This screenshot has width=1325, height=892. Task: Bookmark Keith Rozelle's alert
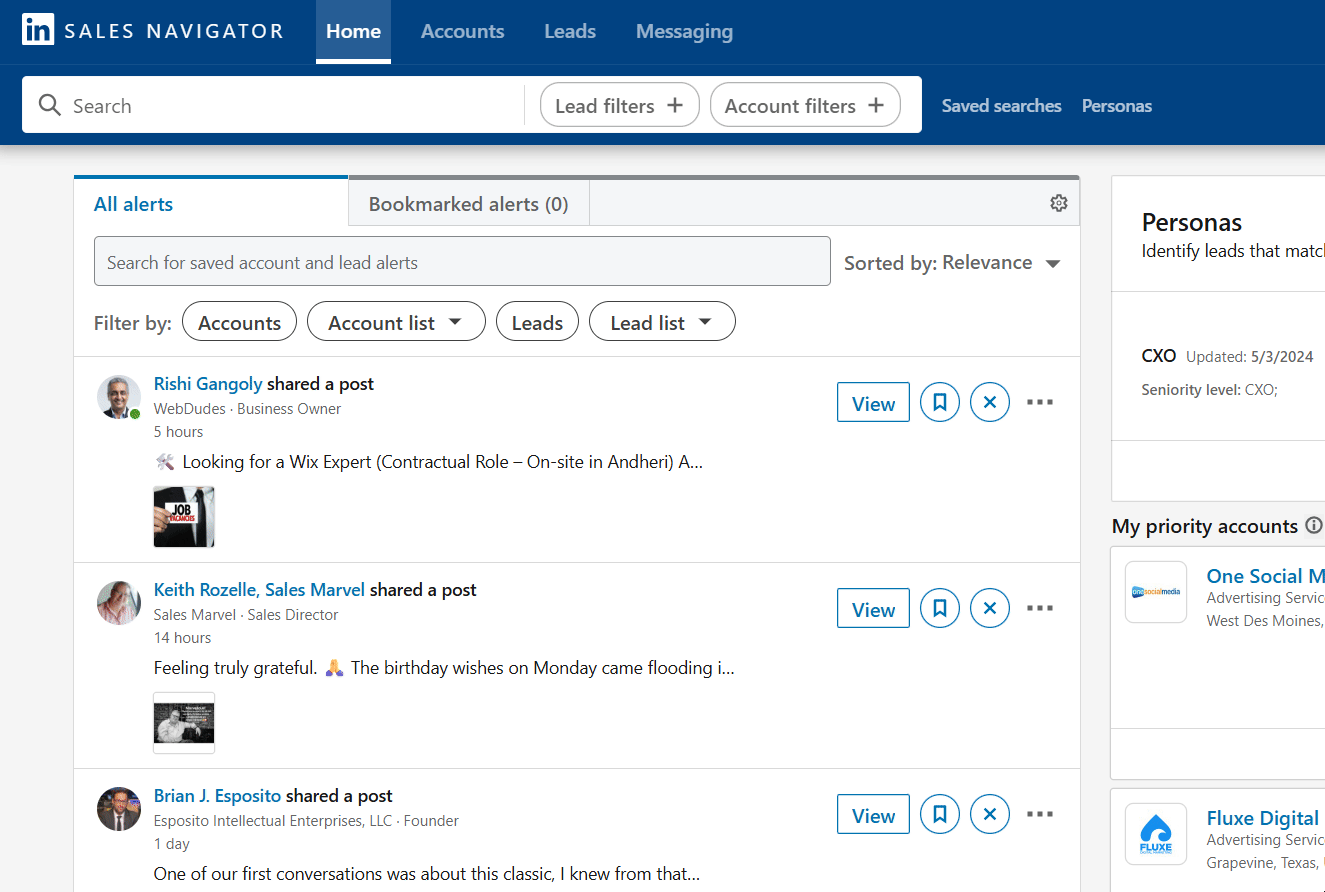[939, 607]
